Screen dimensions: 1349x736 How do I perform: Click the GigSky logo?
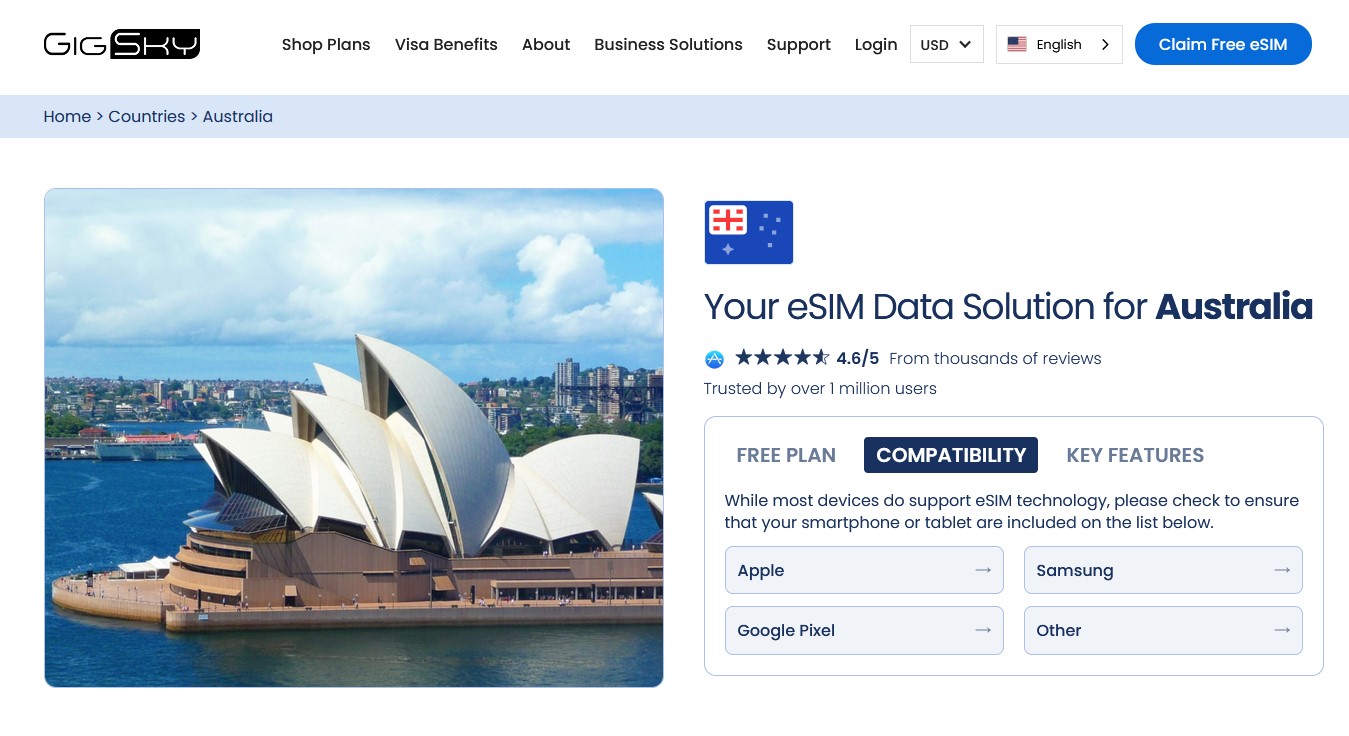[x=122, y=44]
